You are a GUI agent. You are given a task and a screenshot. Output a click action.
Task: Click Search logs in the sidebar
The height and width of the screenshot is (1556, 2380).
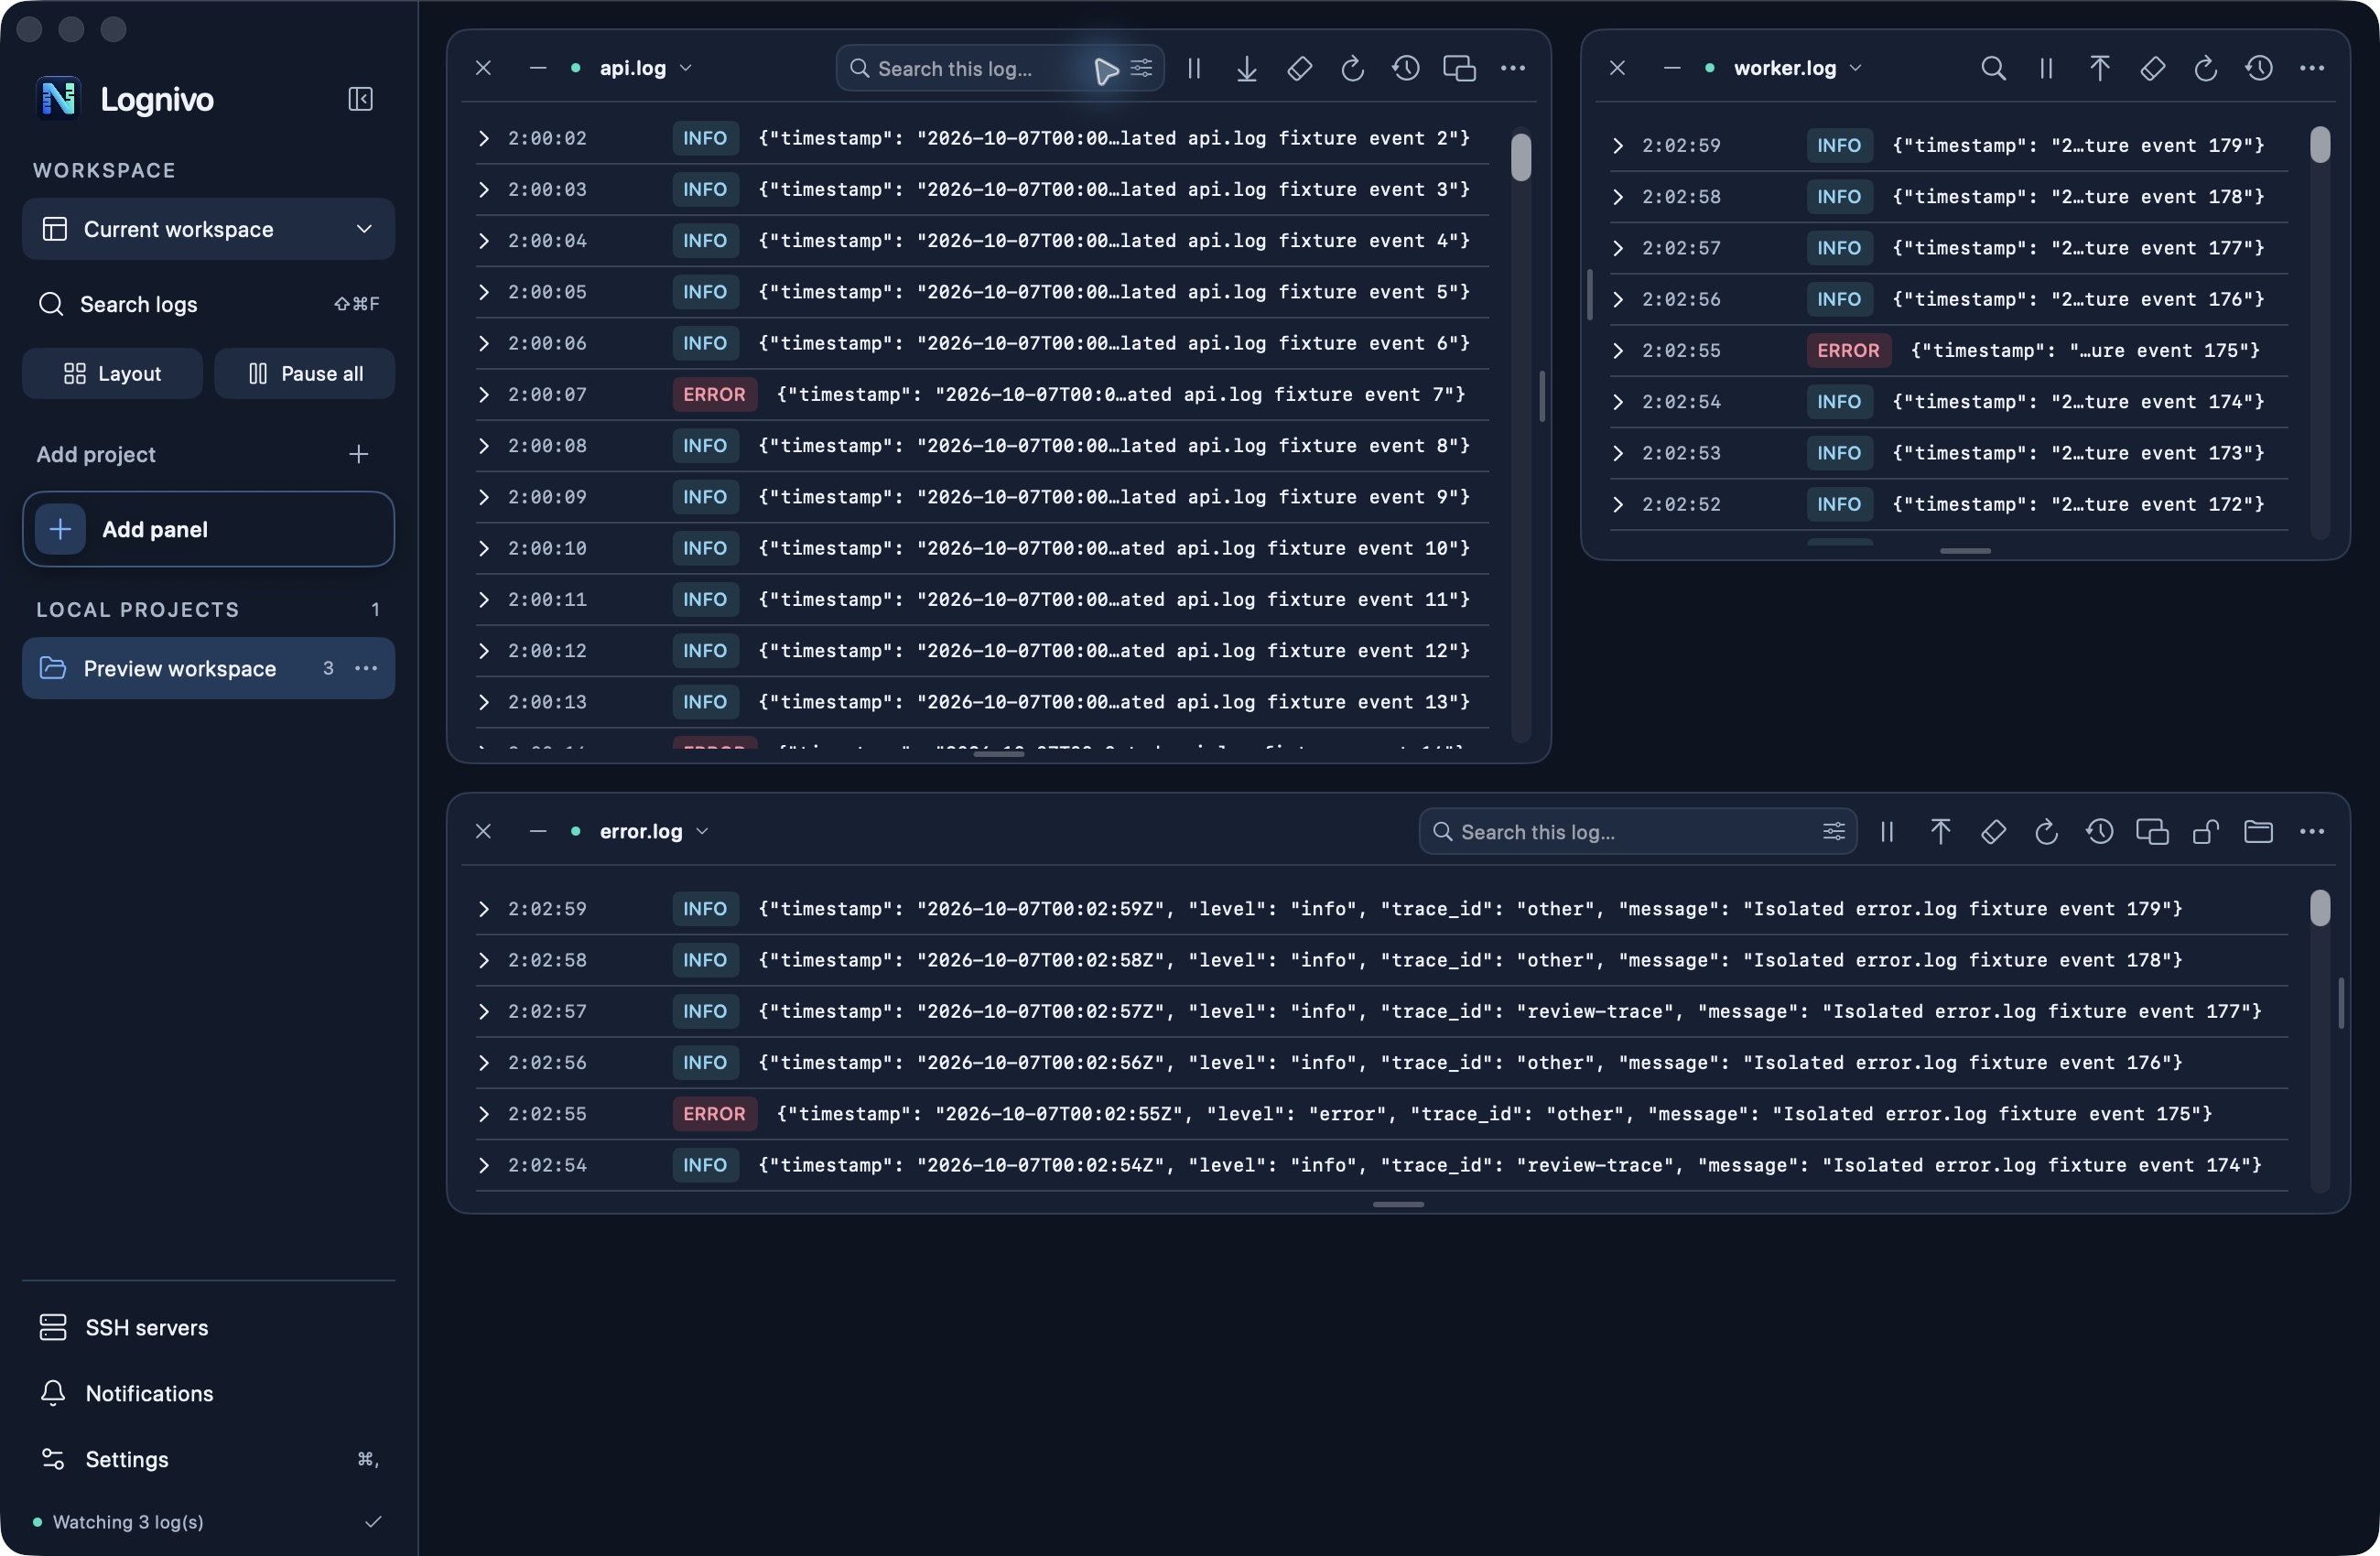click(208, 303)
